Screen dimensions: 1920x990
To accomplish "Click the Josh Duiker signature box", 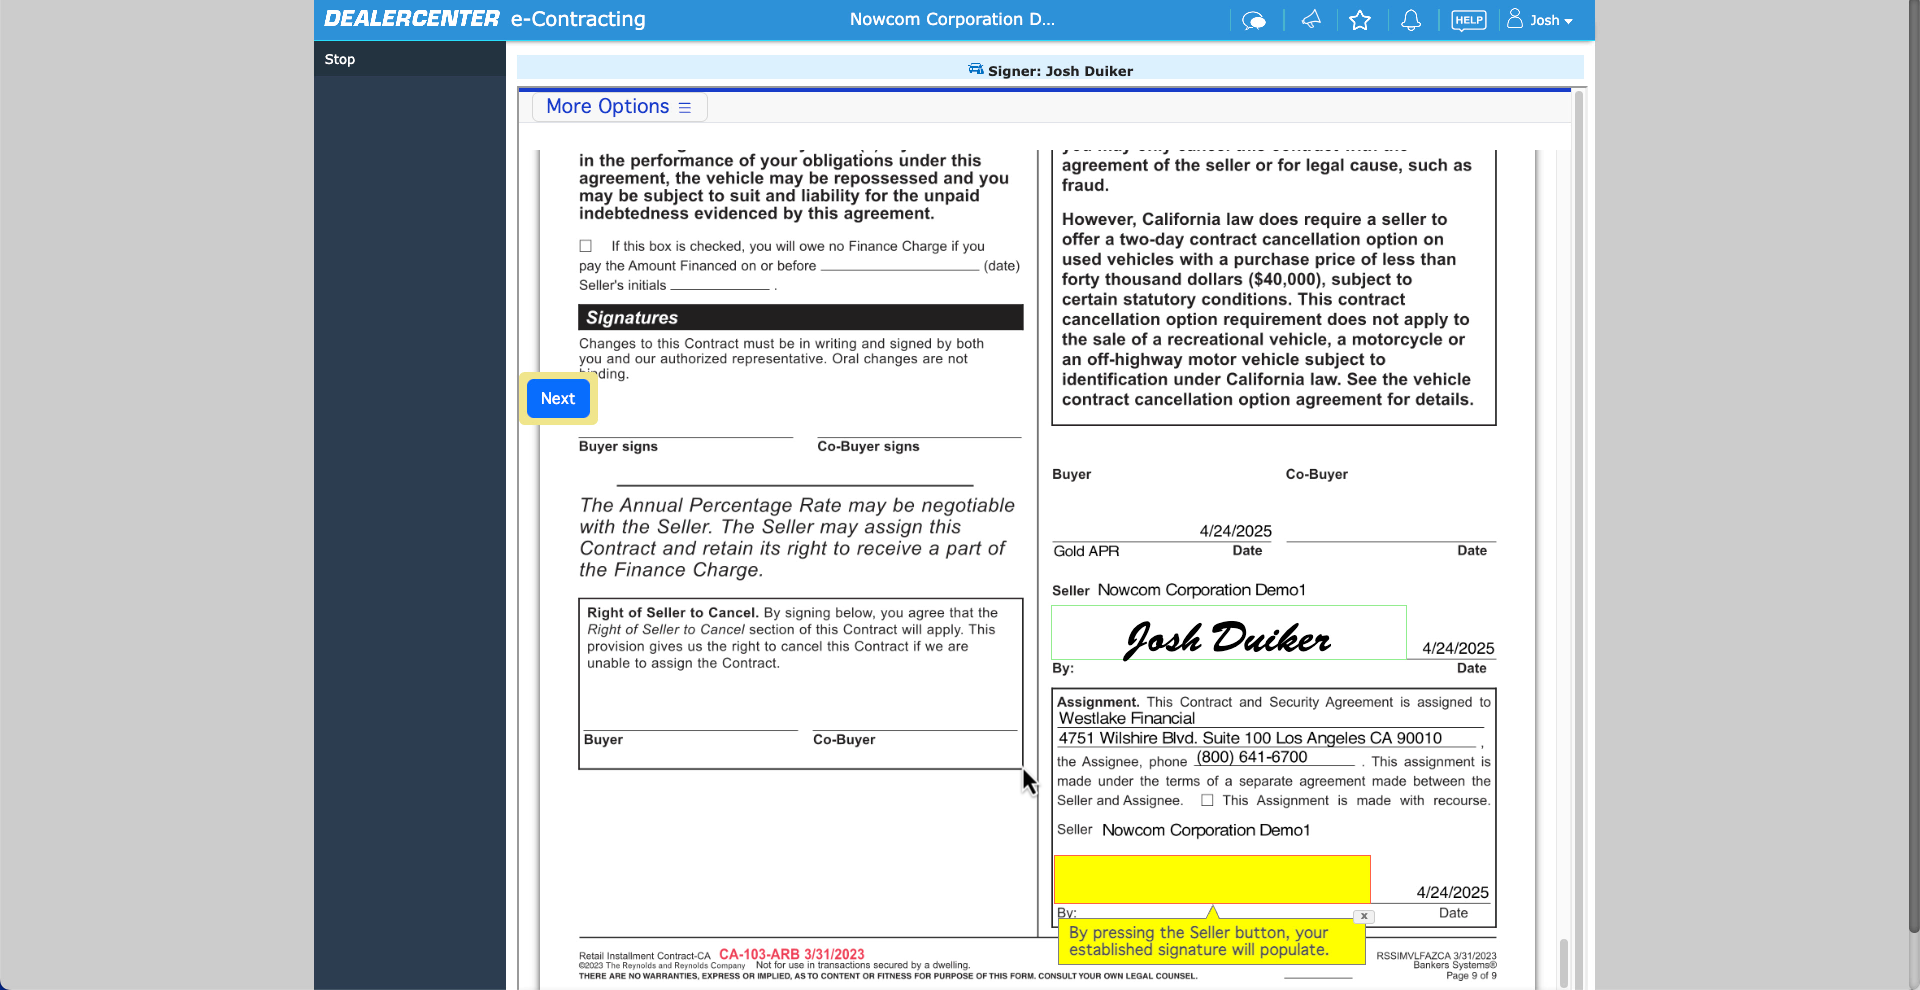I will (x=1229, y=633).
